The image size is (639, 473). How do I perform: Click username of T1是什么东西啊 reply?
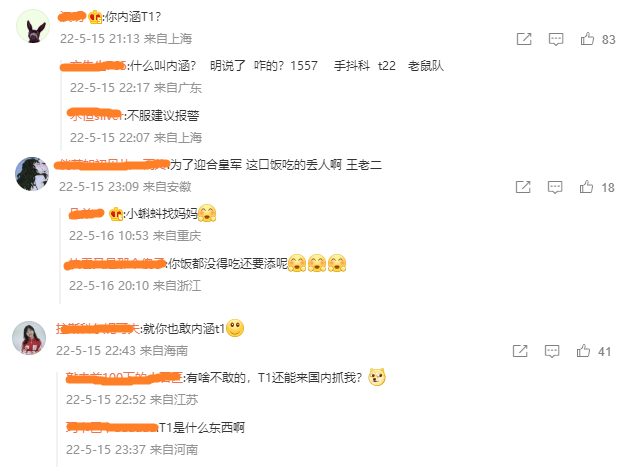(112, 427)
